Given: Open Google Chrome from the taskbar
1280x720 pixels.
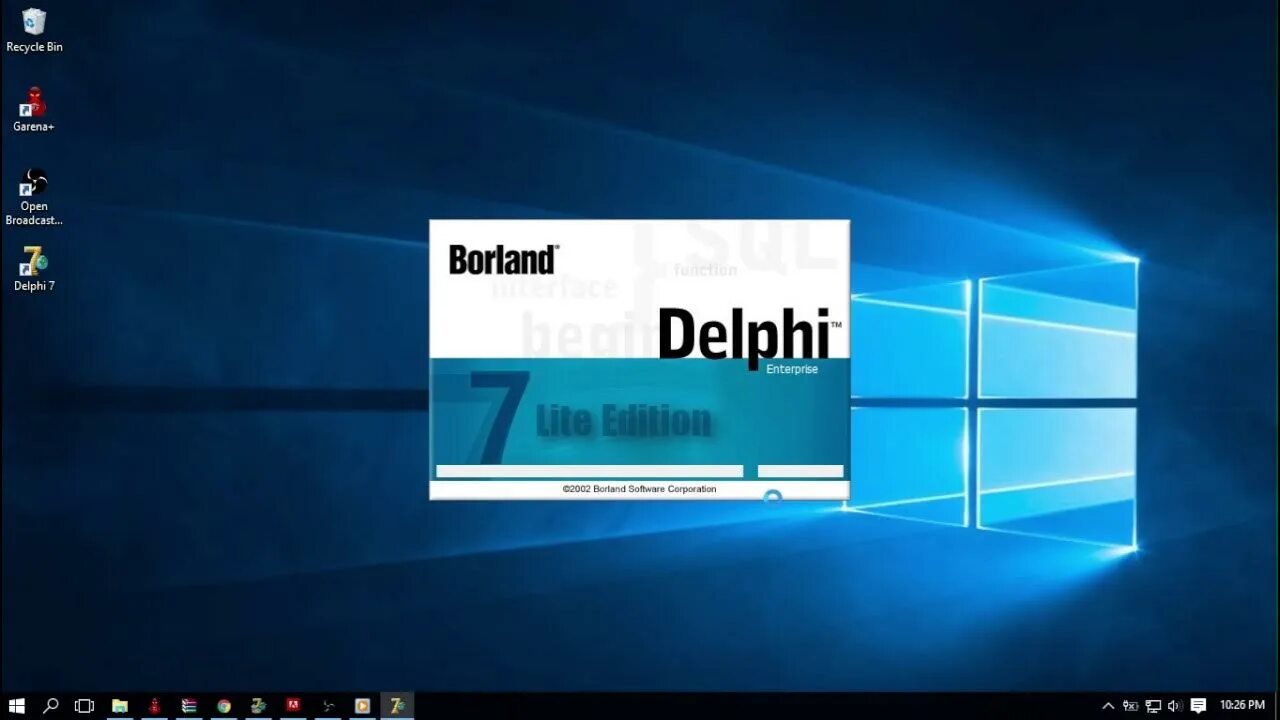Looking at the screenshot, I should coord(224,706).
